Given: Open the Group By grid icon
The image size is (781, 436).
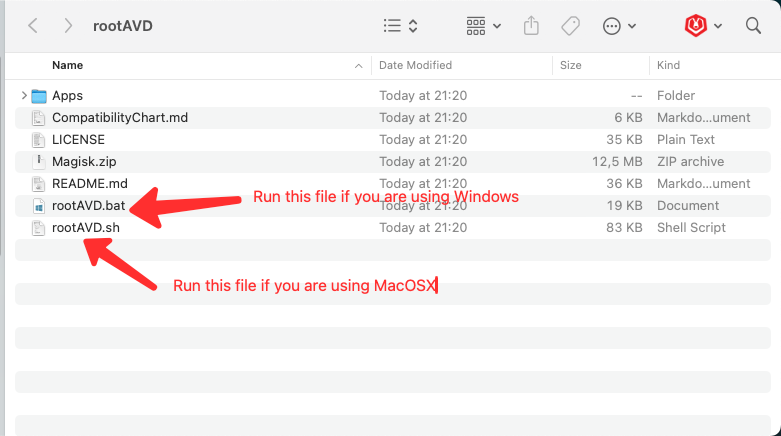Looking at the screenshot, I should click(476, 26).
